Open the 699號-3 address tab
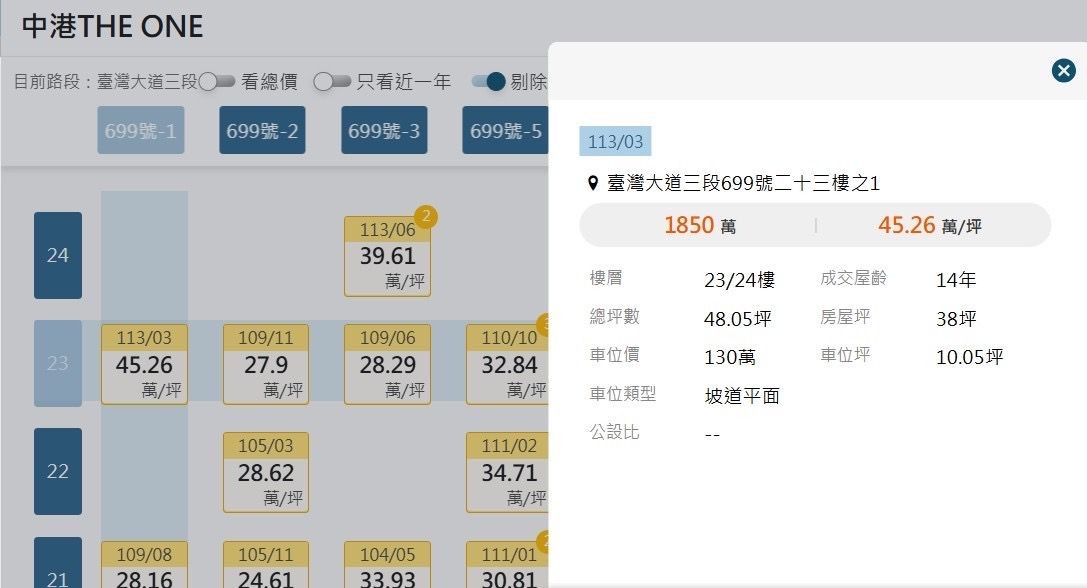The height and width of the screenshot is (588, 1087). 384,131
